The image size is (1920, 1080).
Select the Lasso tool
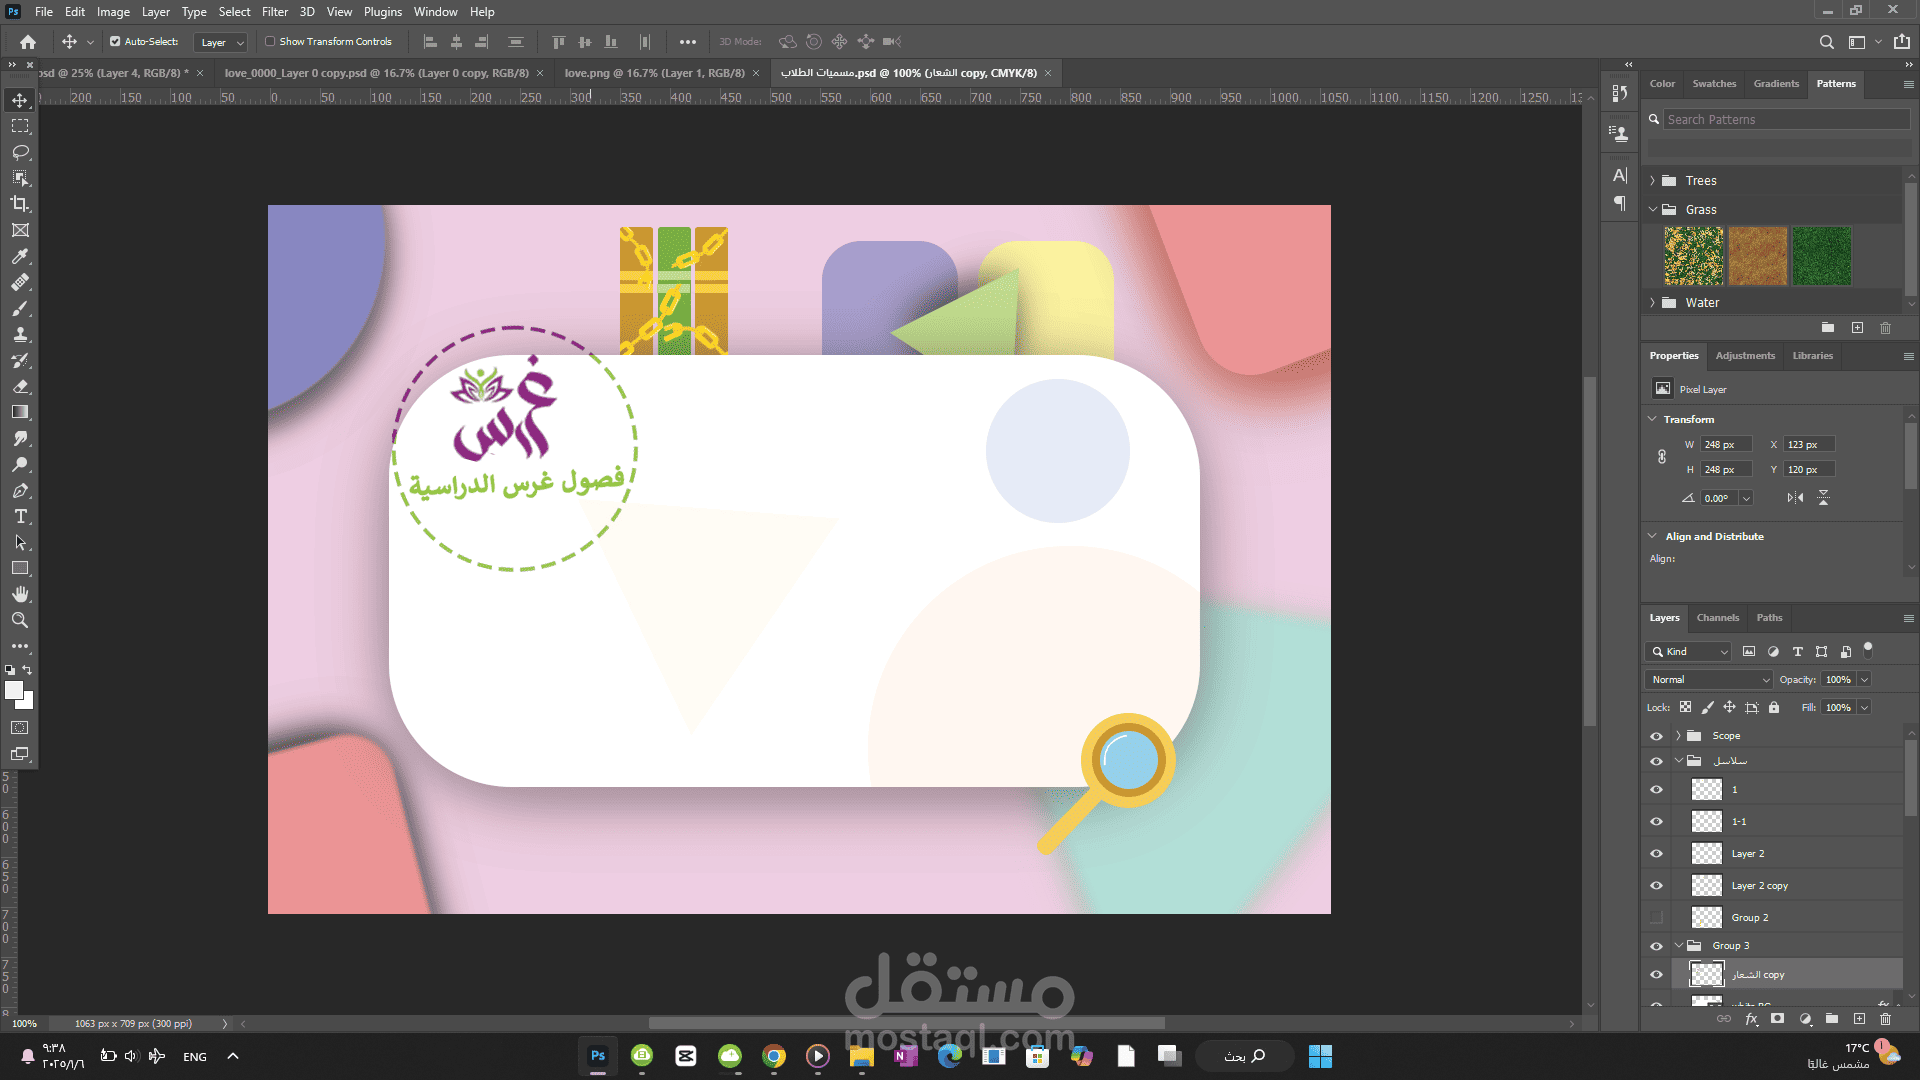point(20,152)
